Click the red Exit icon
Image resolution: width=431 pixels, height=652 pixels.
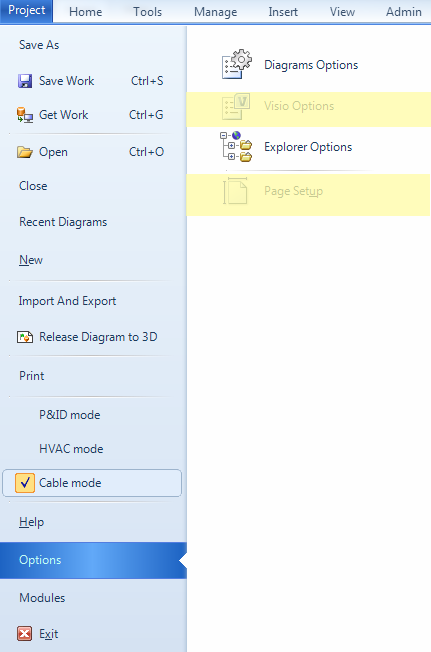click(25, 634)
